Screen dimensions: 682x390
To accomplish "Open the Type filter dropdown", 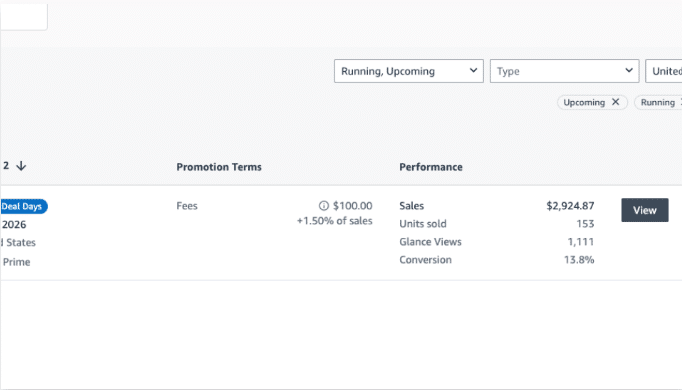I will pos(564,71).
